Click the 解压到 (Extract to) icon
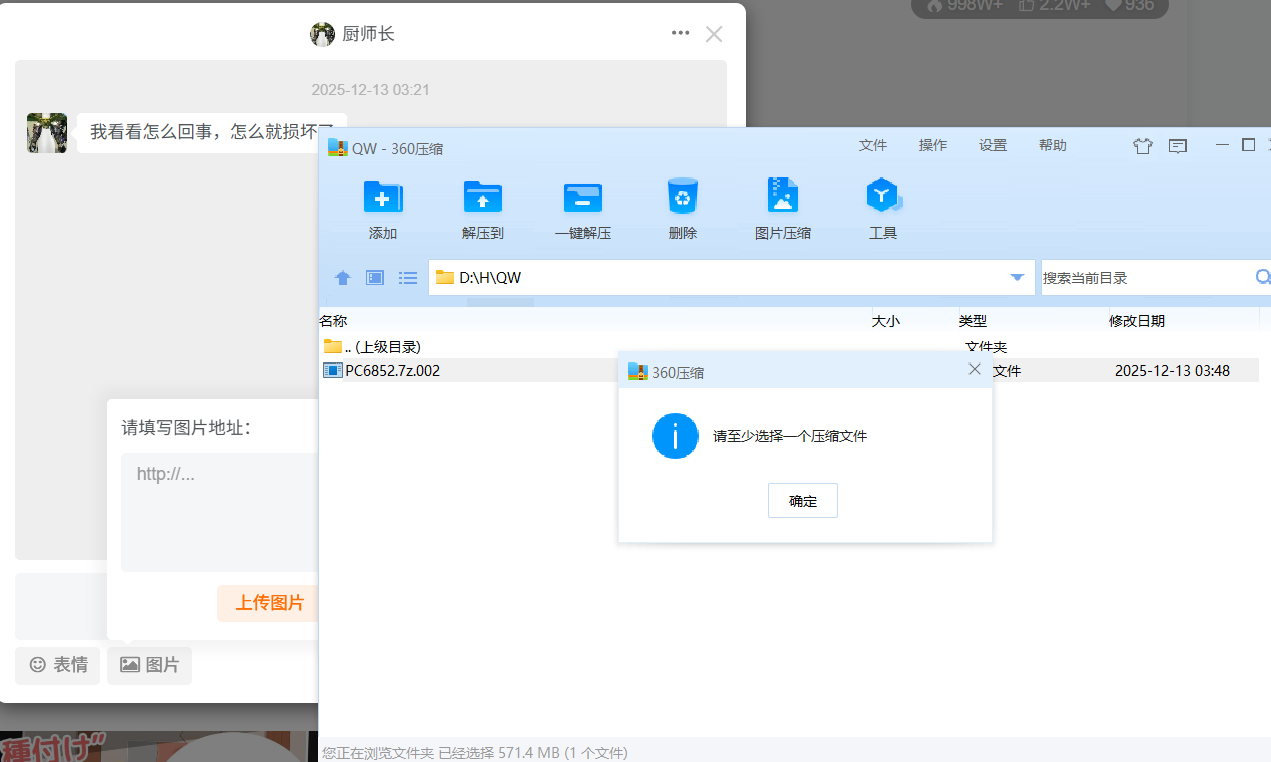1271x762 pixels. tap(482, 198)
